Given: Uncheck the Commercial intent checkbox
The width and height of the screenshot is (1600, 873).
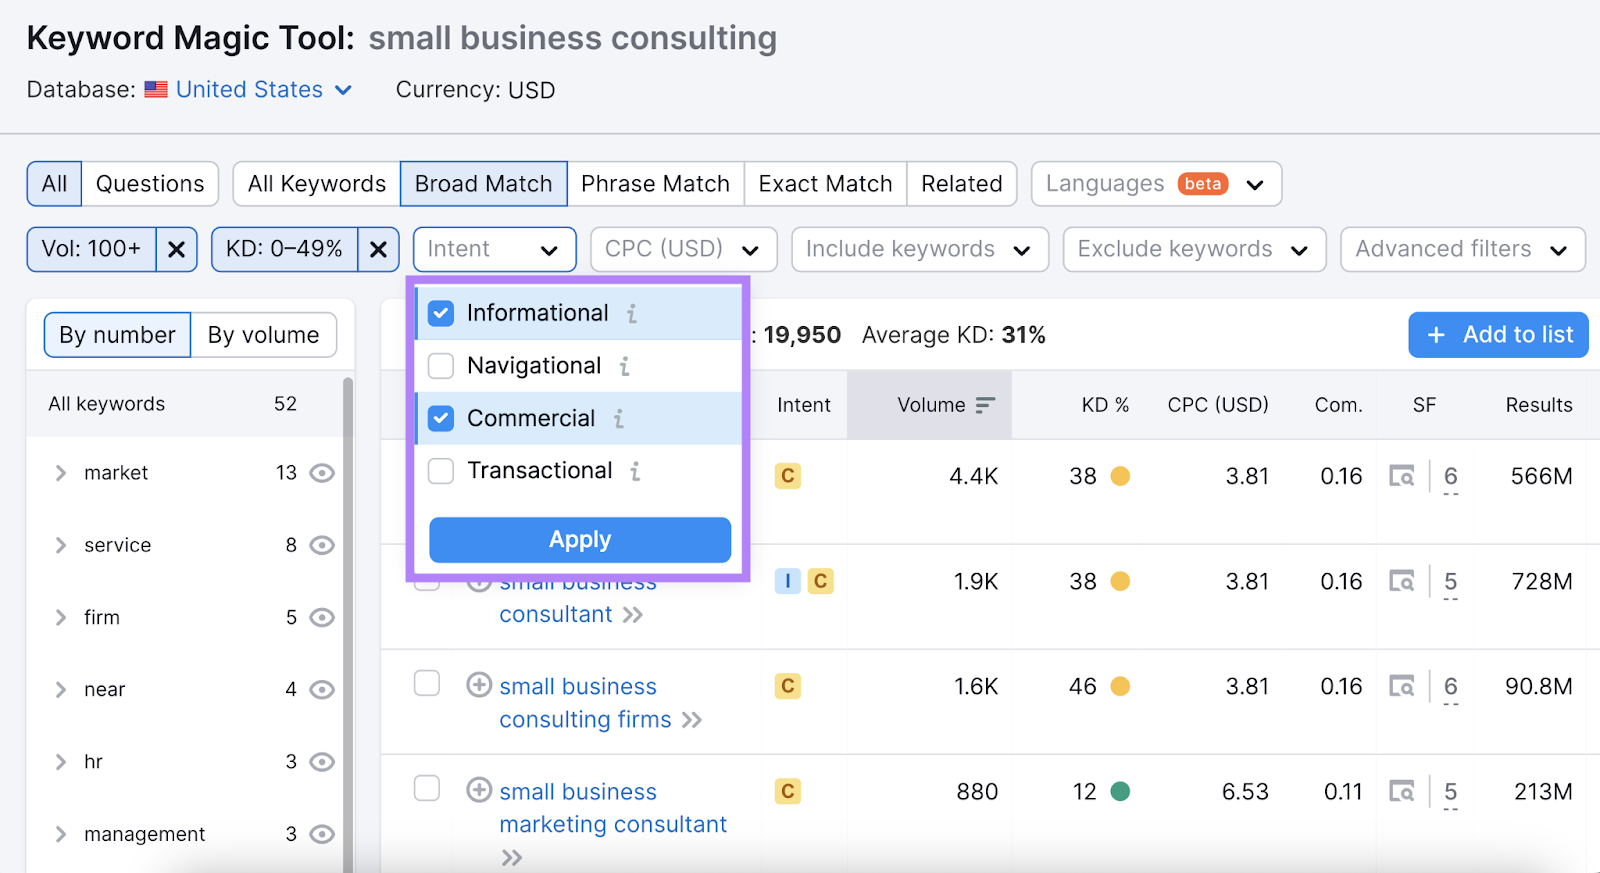Looking at the screenshot, I should coord(441,419).
